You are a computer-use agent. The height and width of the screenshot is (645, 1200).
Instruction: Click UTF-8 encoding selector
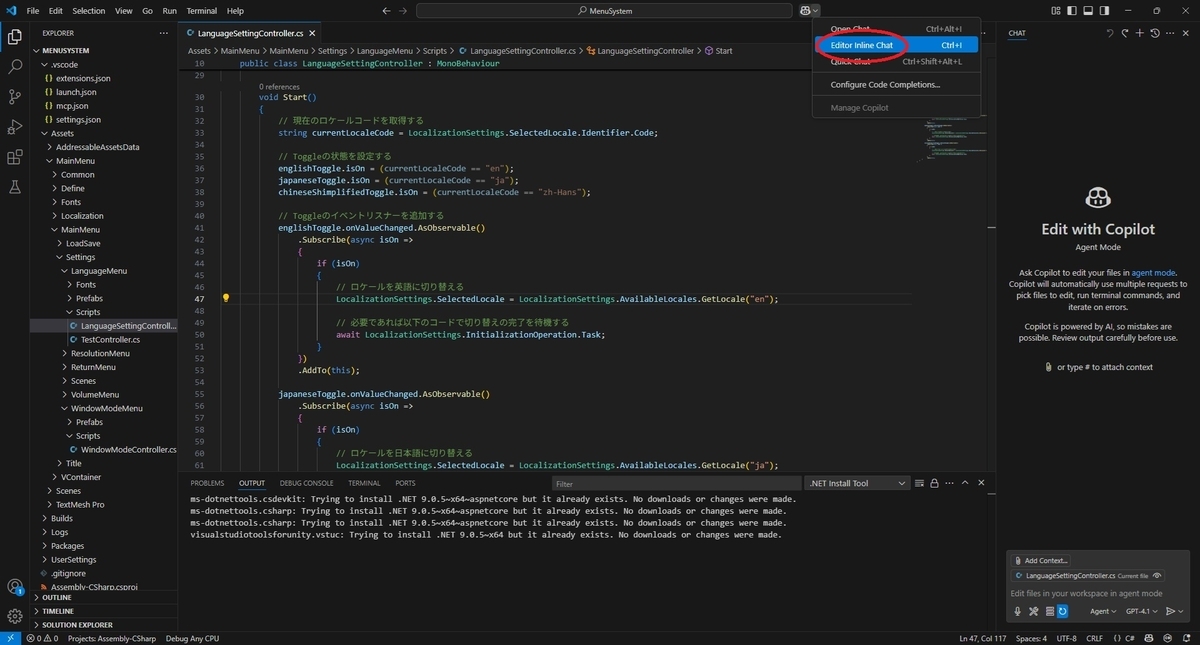click(x=1065, y=638)
